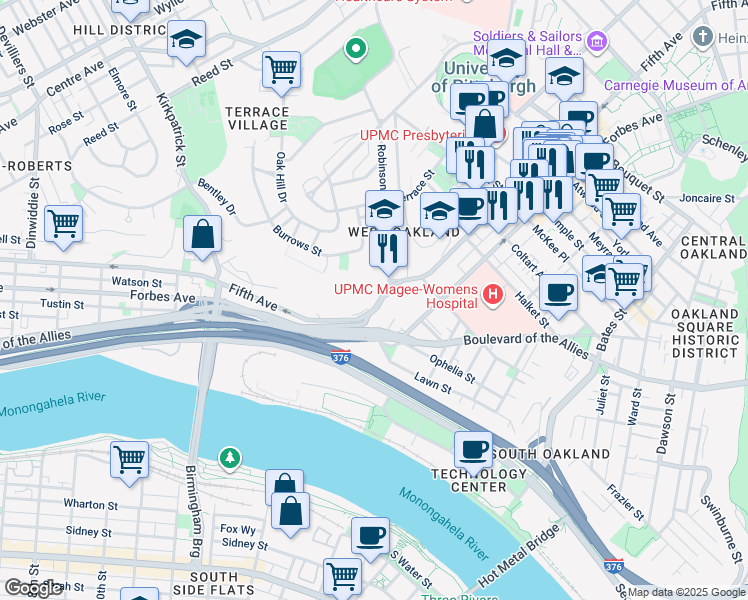The image size is (748, 600).
Task: Select the Ophelia St street label
Action: click(452, 369)
